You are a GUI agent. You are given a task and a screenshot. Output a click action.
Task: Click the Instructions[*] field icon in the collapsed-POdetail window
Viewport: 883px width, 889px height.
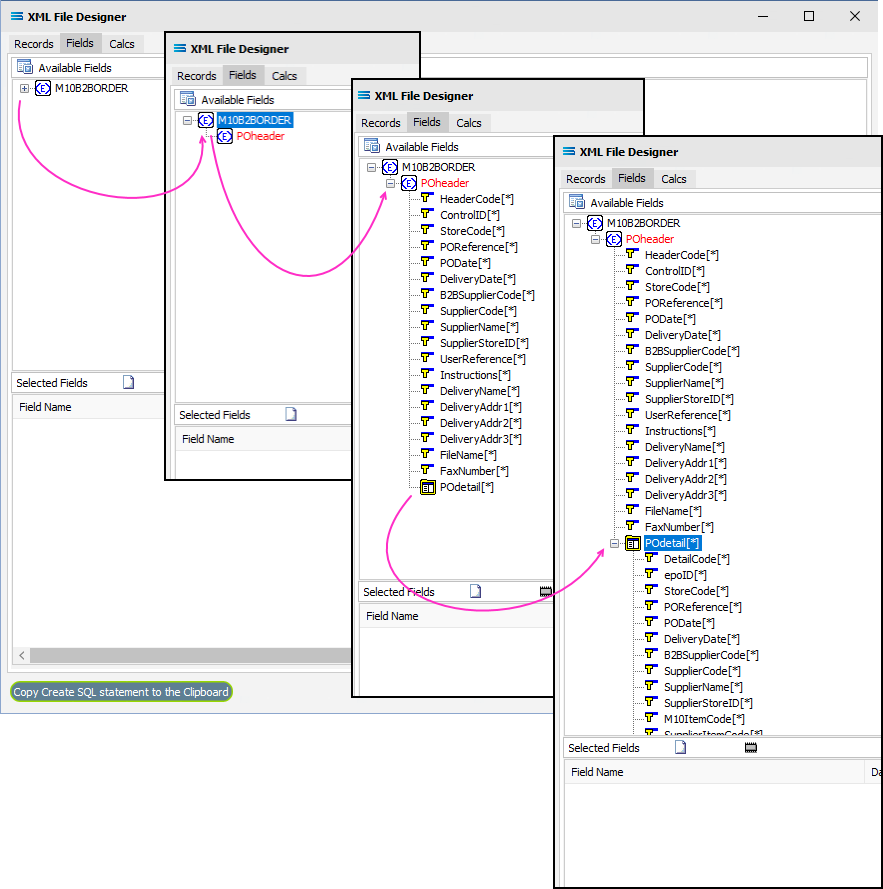point(426,374)
